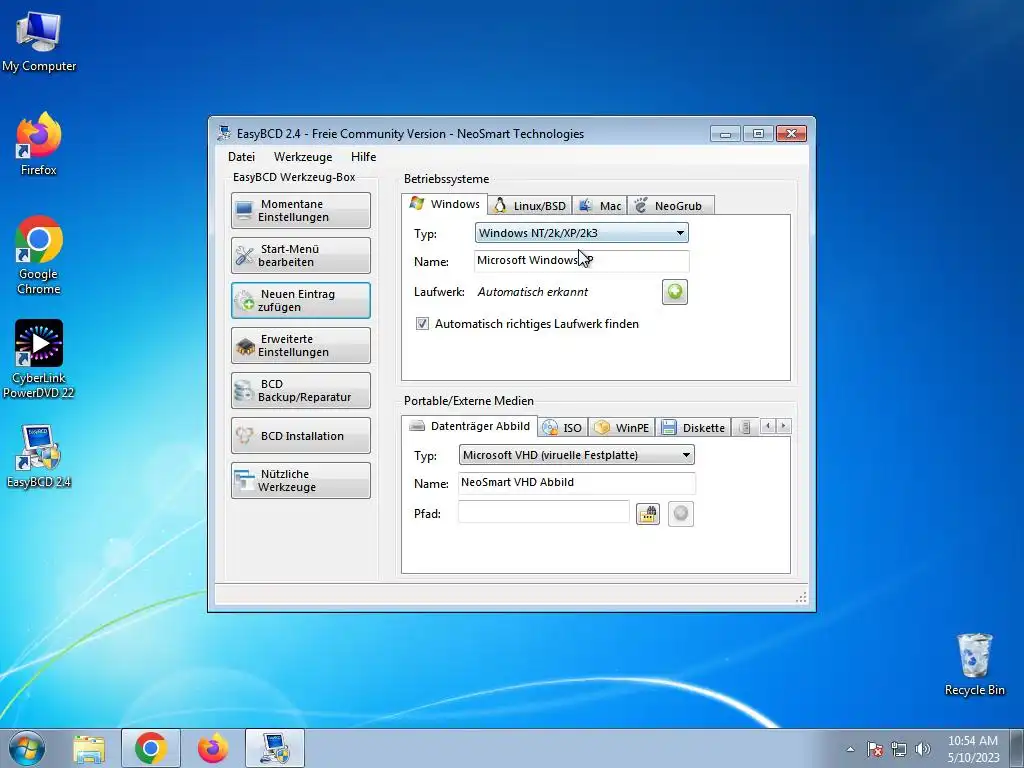Open Google Chrome desktop shortcut
Screen dimensions: 1024x768
(x=39, y=255)
